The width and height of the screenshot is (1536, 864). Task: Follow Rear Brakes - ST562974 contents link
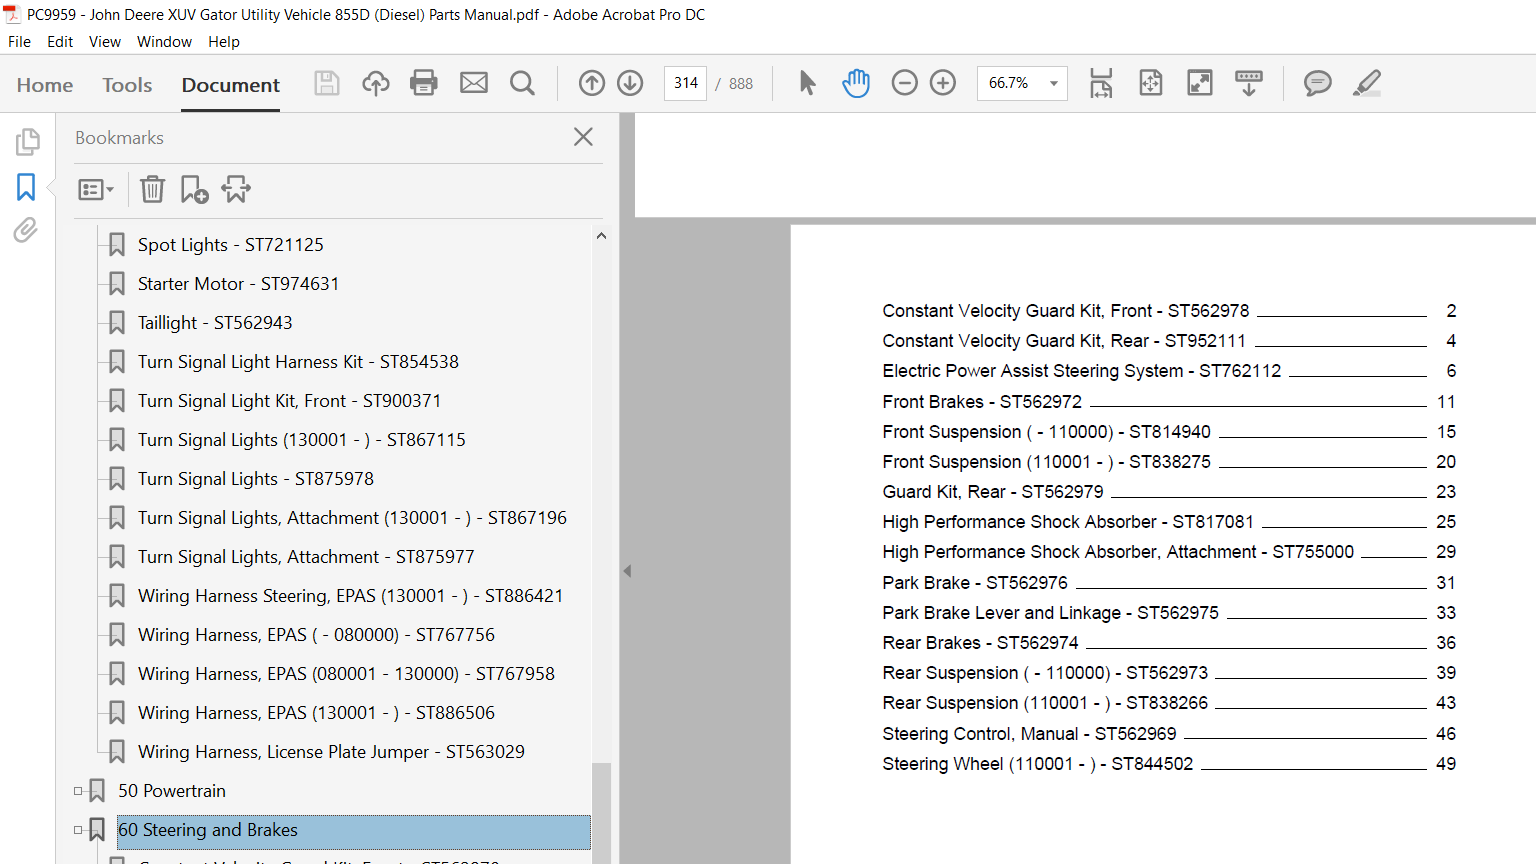pyautogui.click(x=980, y=643)
